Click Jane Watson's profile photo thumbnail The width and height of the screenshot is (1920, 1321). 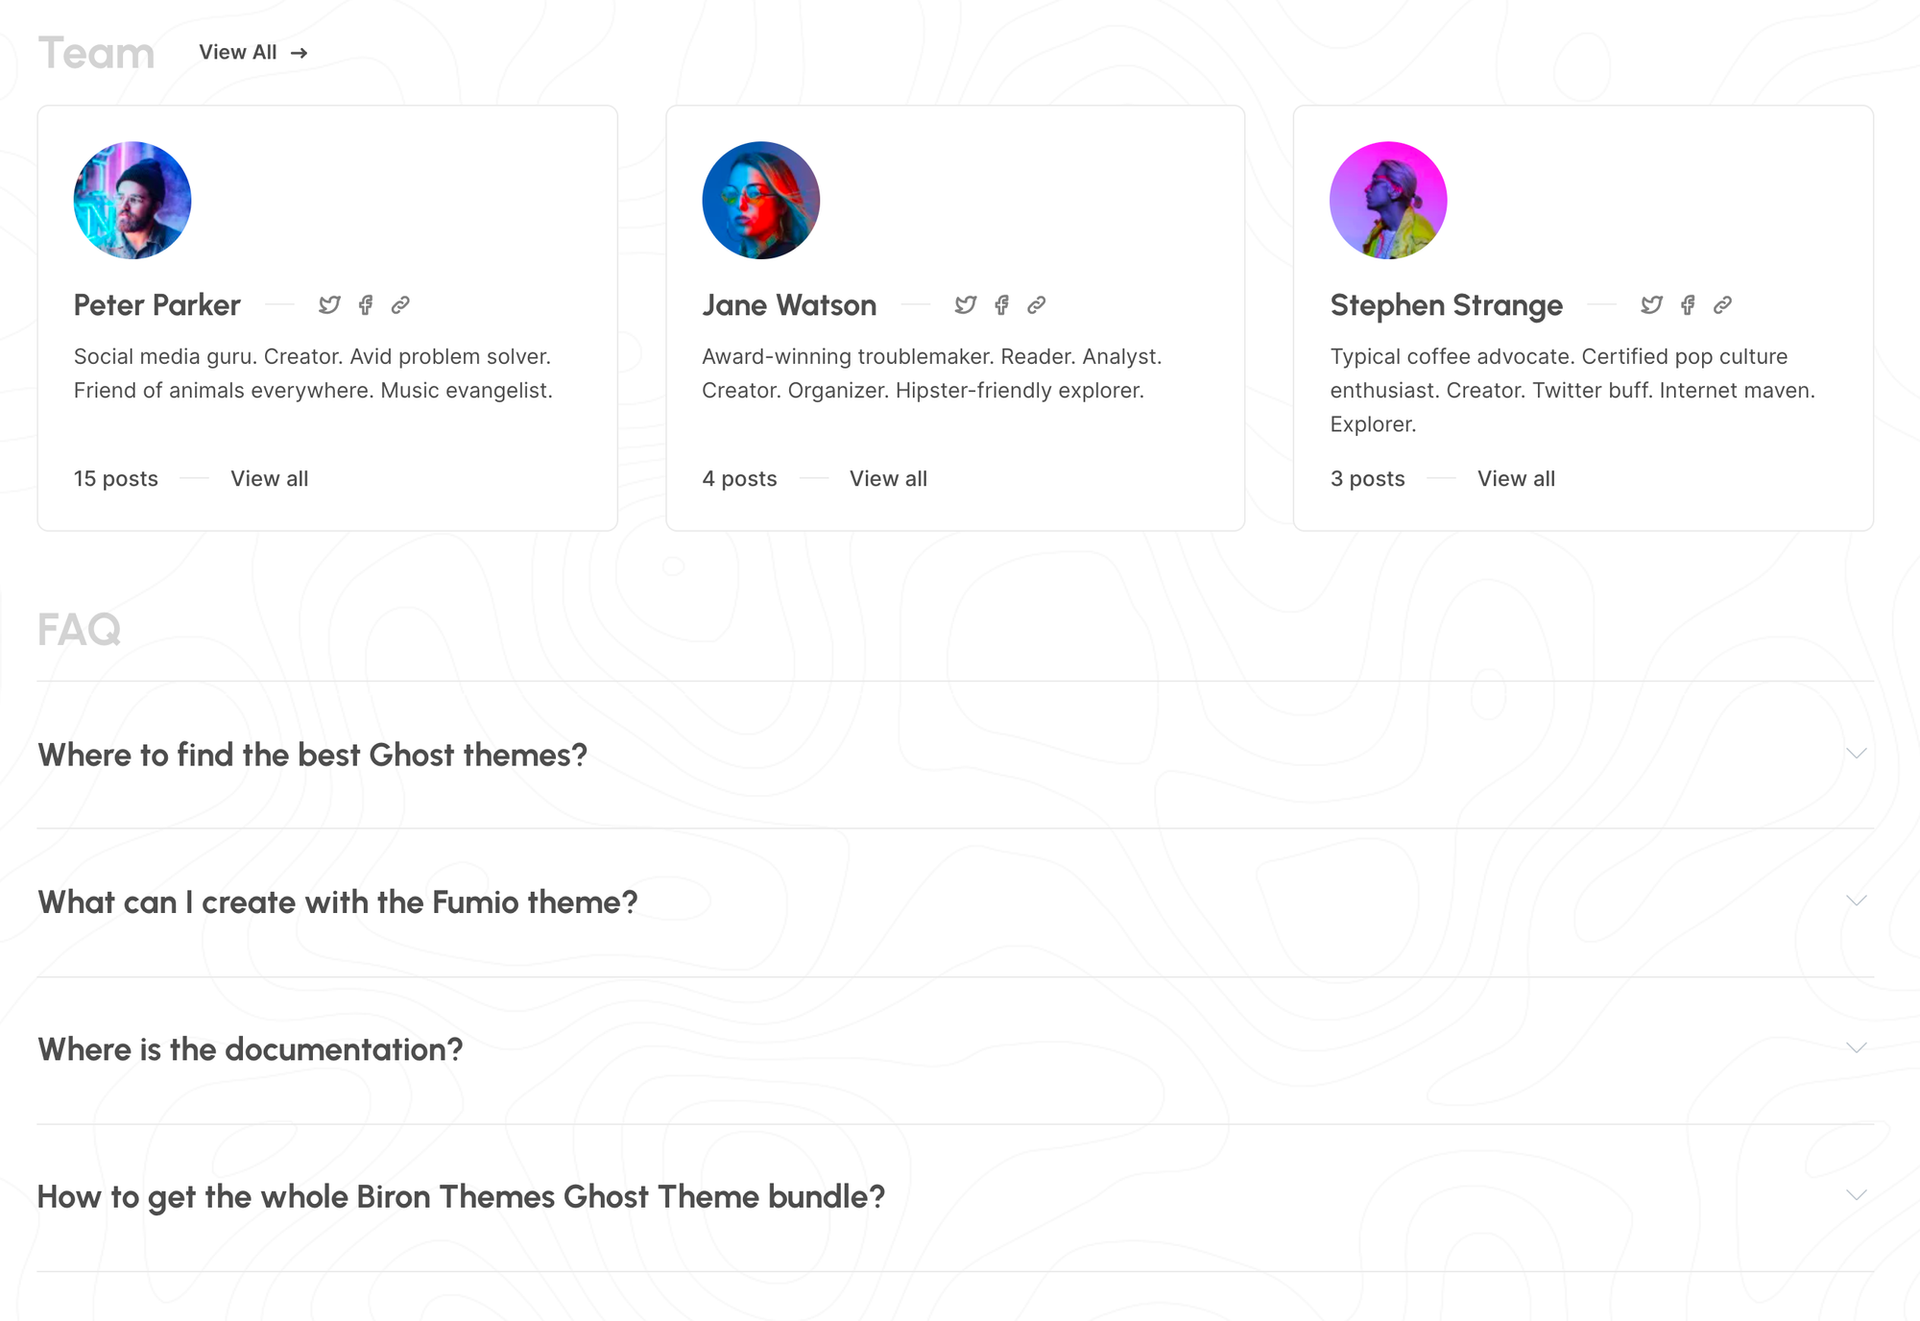[x=760, y=200]
